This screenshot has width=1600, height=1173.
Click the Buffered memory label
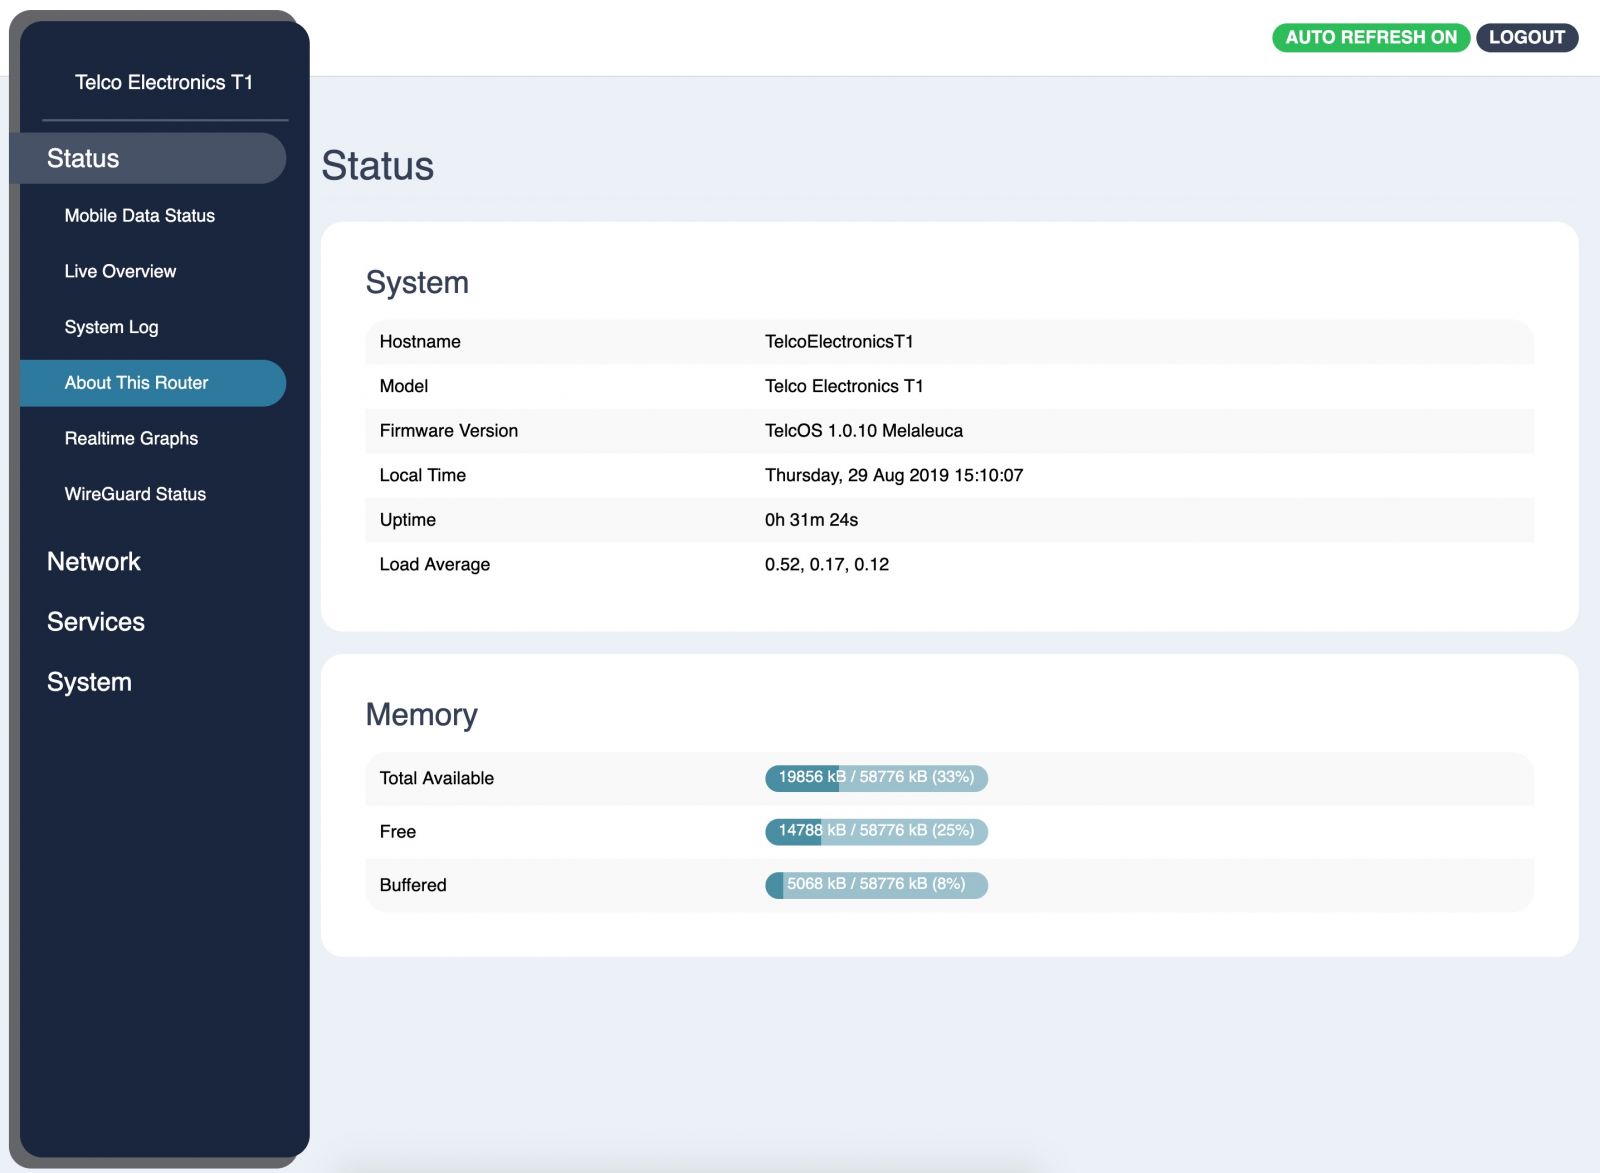click(x=413, y=885)
